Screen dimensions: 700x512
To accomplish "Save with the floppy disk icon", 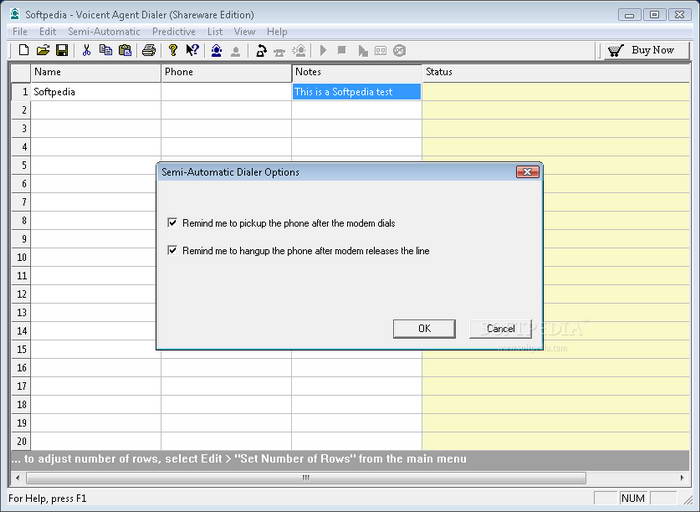I will pos(62,50).
